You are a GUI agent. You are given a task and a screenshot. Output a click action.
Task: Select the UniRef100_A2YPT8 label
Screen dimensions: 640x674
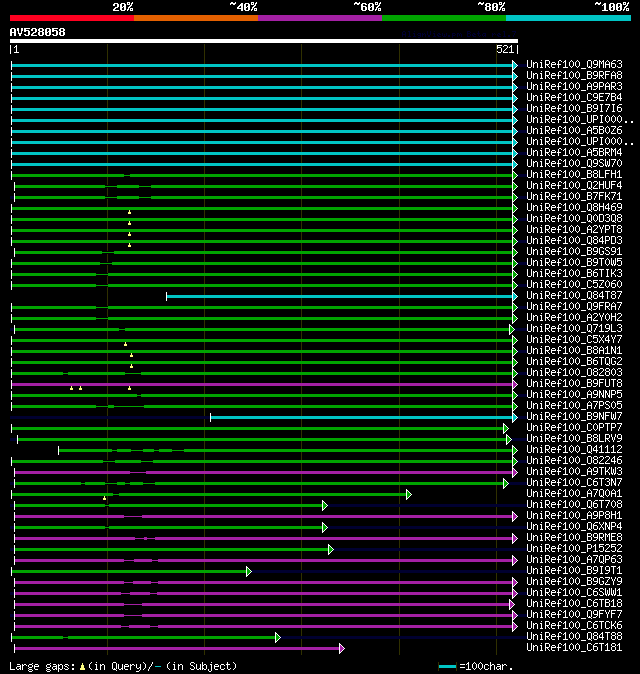click(x=574, y=230)
